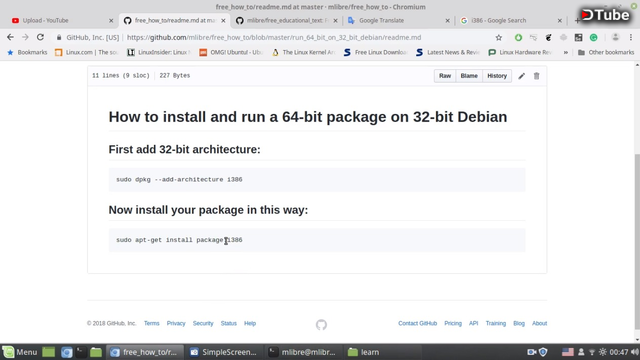Open the Status footer link
640x360 pixels.
click(x=229, y=323)
